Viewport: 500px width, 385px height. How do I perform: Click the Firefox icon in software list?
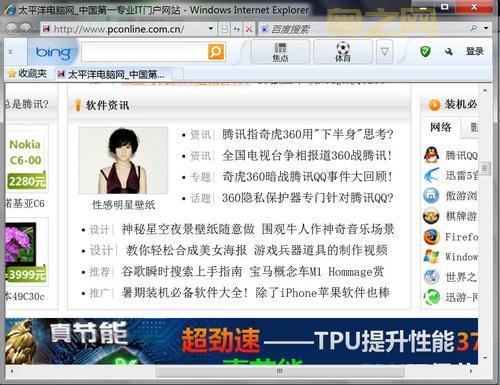432,237
